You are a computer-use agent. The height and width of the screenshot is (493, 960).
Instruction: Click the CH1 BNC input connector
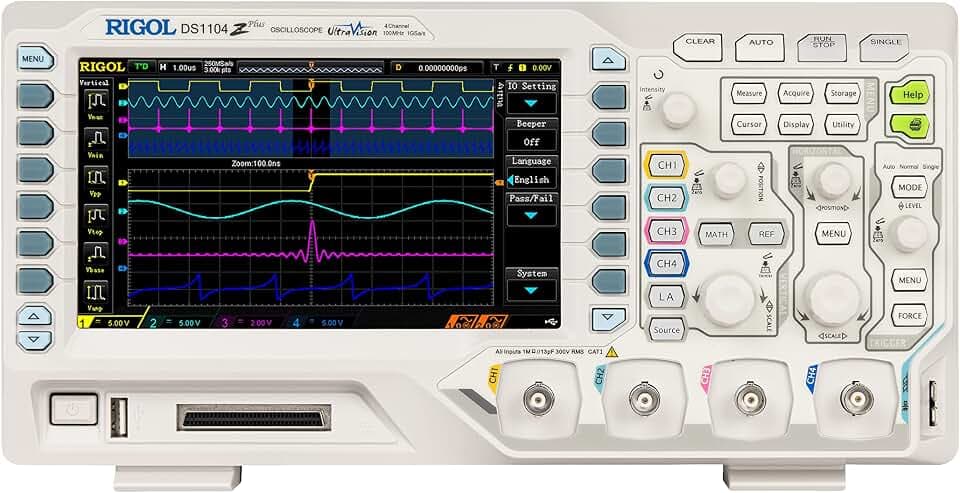[539, 402]
